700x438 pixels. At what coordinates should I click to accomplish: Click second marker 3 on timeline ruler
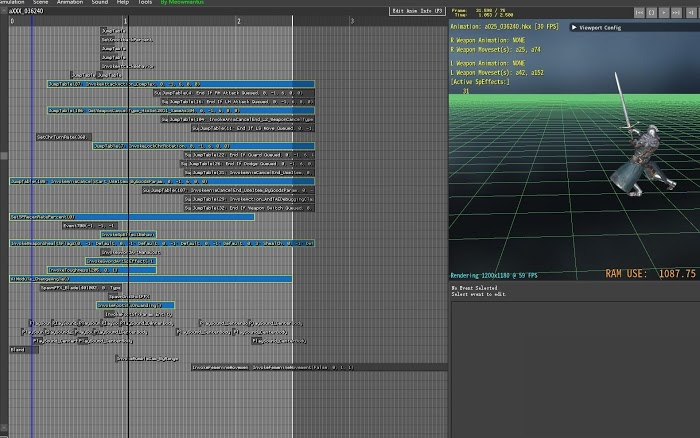tap(352, 21)
